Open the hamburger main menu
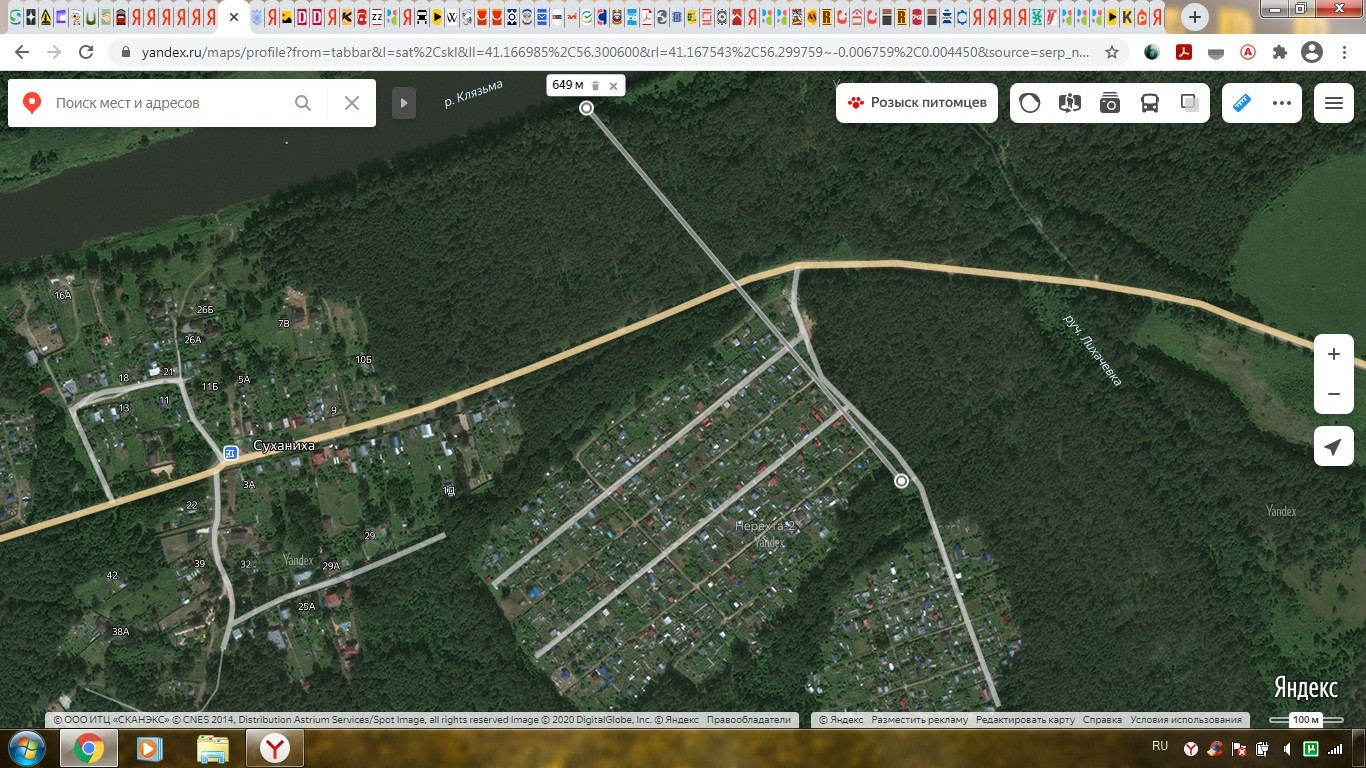The image size is (1366, 768). 1333,103
